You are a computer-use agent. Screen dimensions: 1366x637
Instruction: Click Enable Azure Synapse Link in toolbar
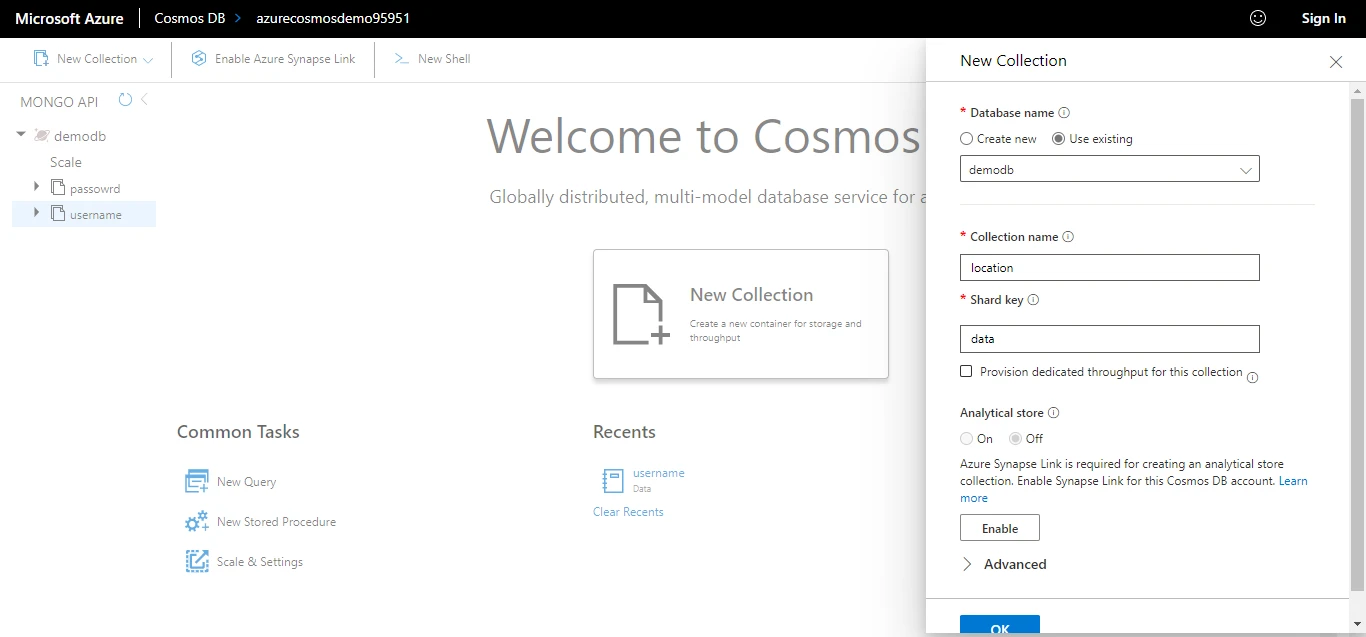pos(273,59)
